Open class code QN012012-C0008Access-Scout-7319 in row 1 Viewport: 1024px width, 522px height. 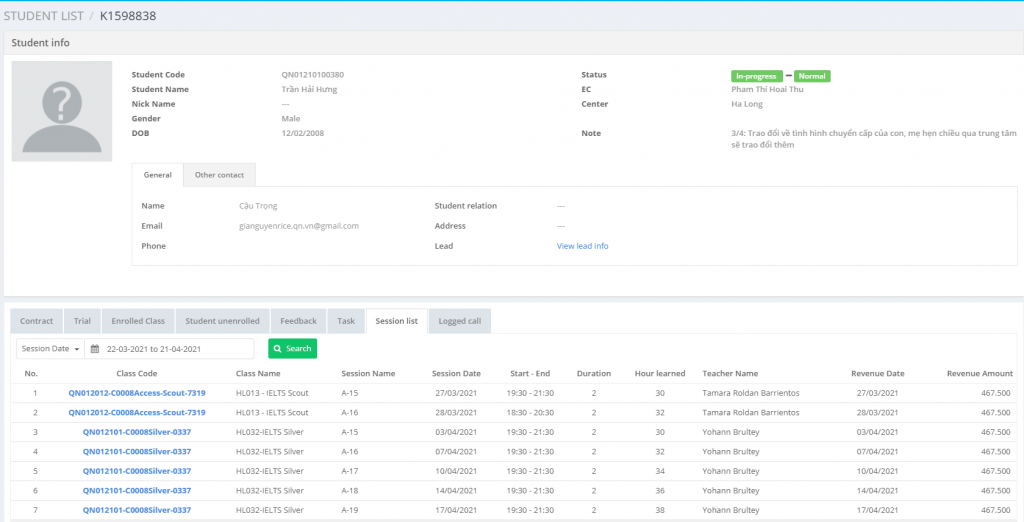[137, 393]
